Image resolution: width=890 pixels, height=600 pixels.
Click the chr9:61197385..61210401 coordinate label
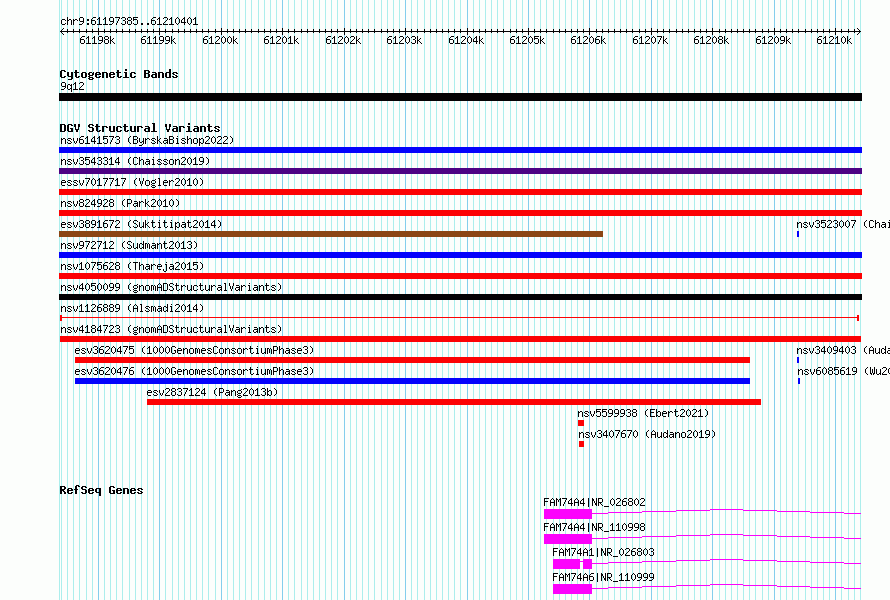[129, 21]
